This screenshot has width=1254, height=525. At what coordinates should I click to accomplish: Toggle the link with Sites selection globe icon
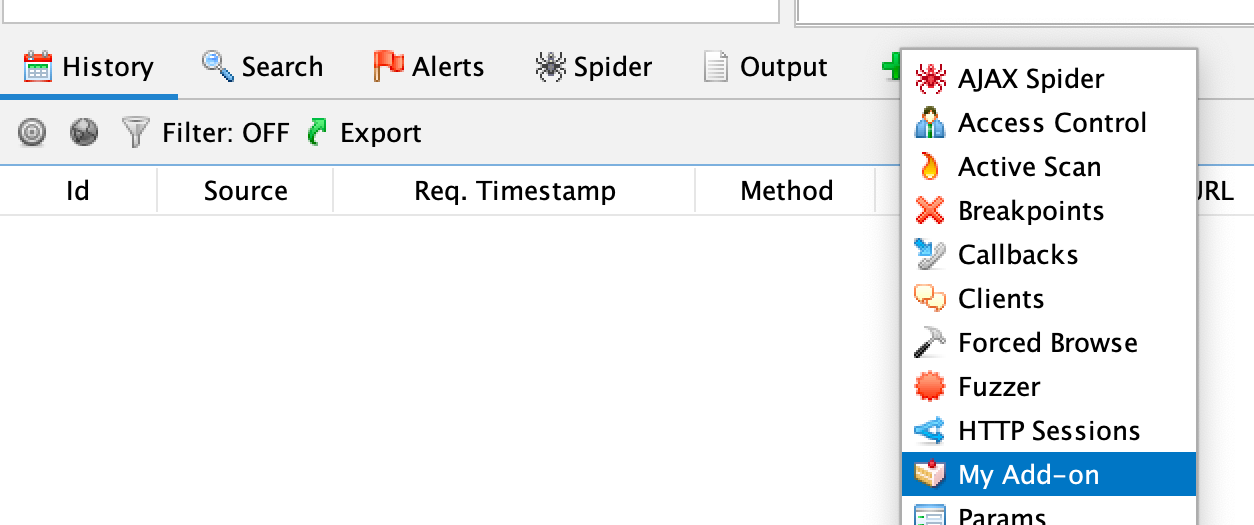click(84, 133)
